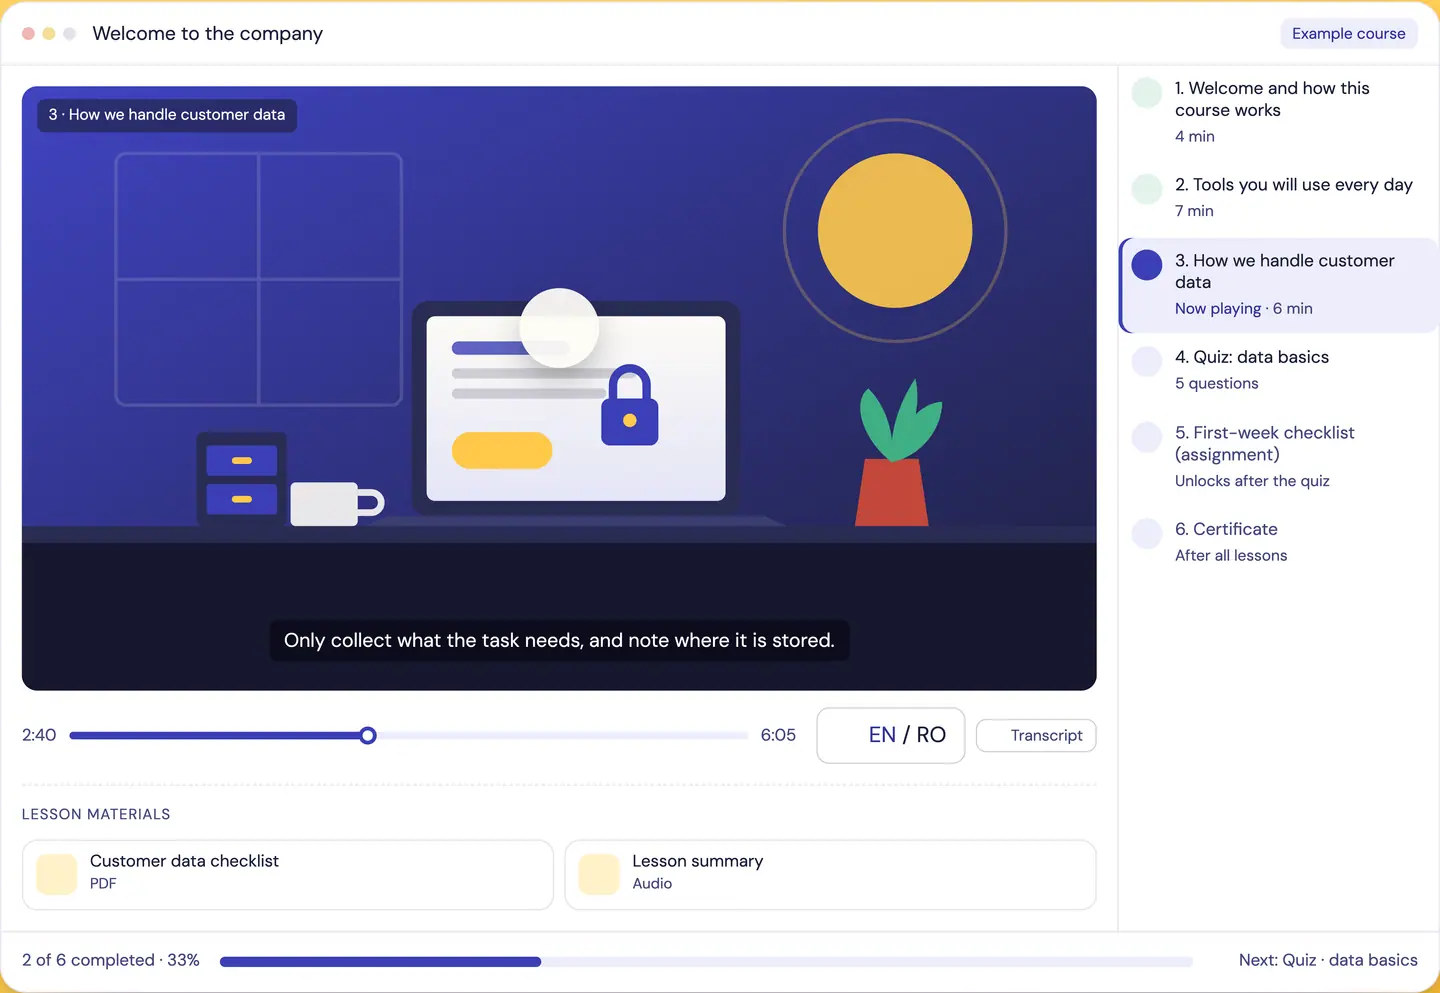
Task: Play the Lesson summary audio card
Action: tap(830, 875)
